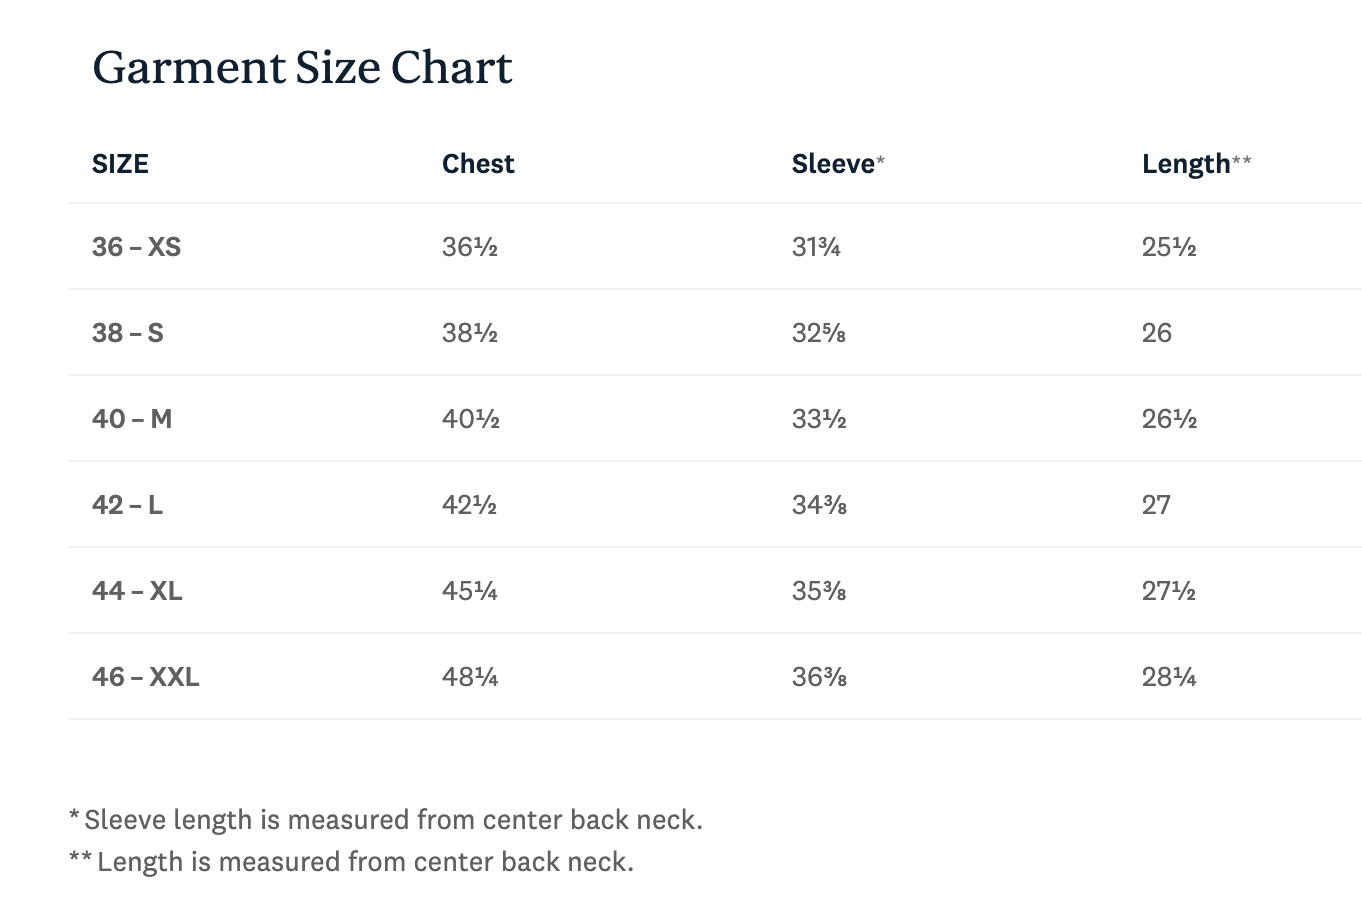Screen dimensions: 1362x912
Task: Select the 38 – S size row label
Action: point(127,333)
